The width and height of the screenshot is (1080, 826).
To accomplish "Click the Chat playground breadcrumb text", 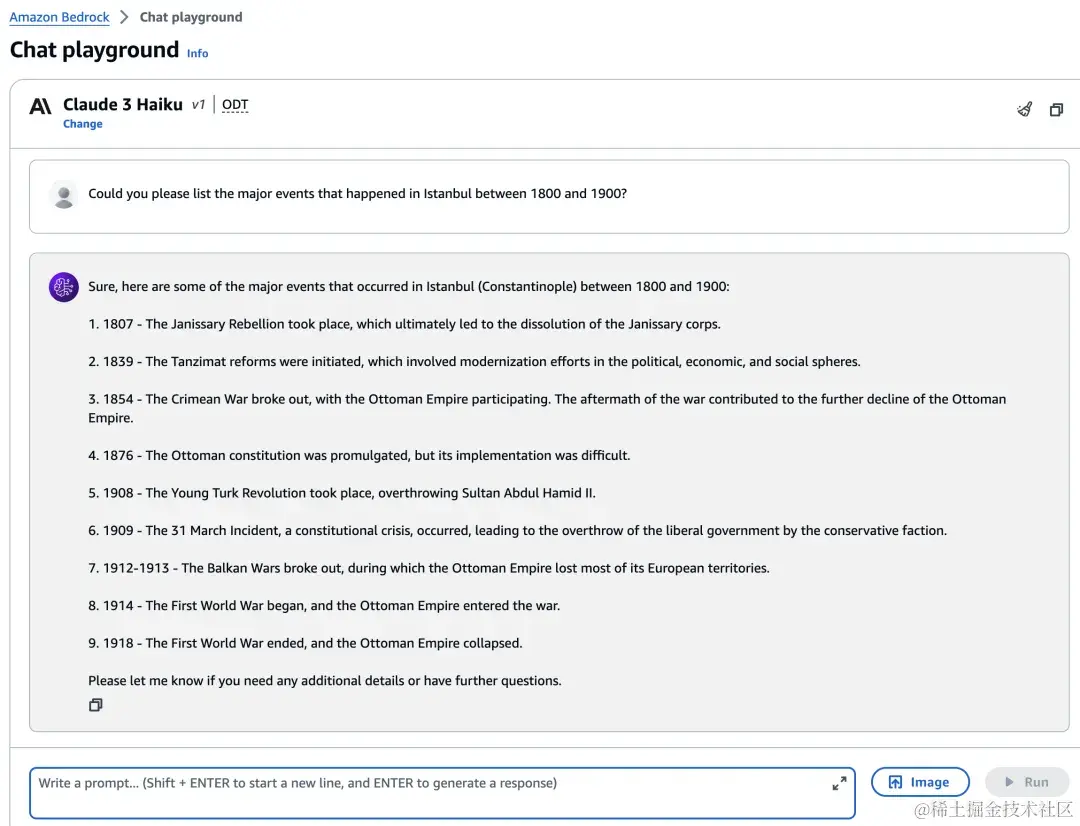I will click(x=191, y=17).
